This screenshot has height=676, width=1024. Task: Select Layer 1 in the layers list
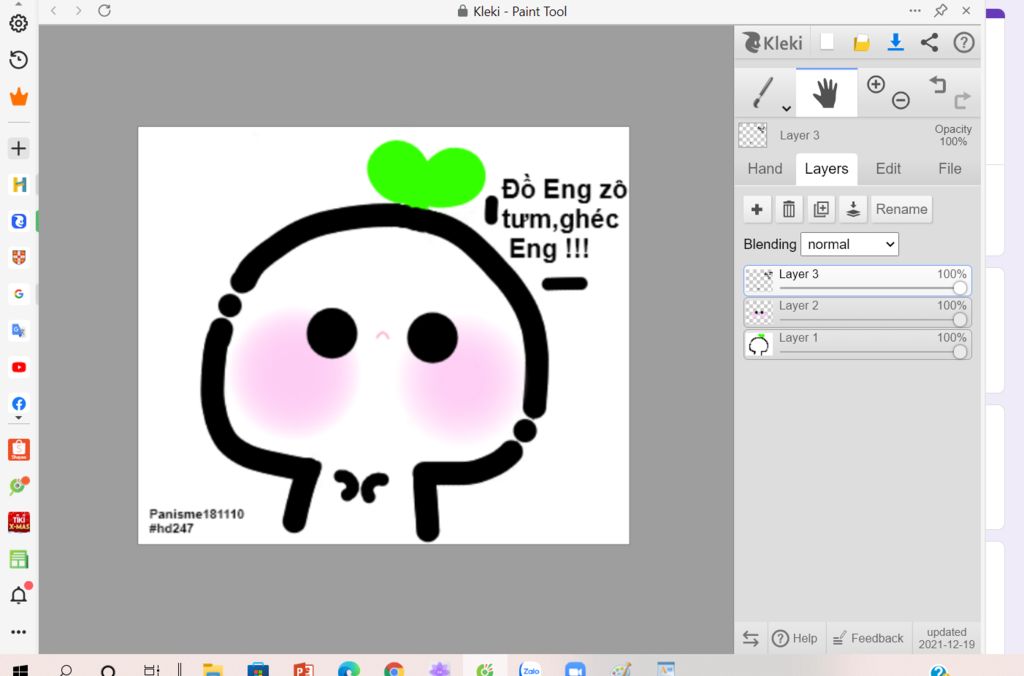click(857, 344)
